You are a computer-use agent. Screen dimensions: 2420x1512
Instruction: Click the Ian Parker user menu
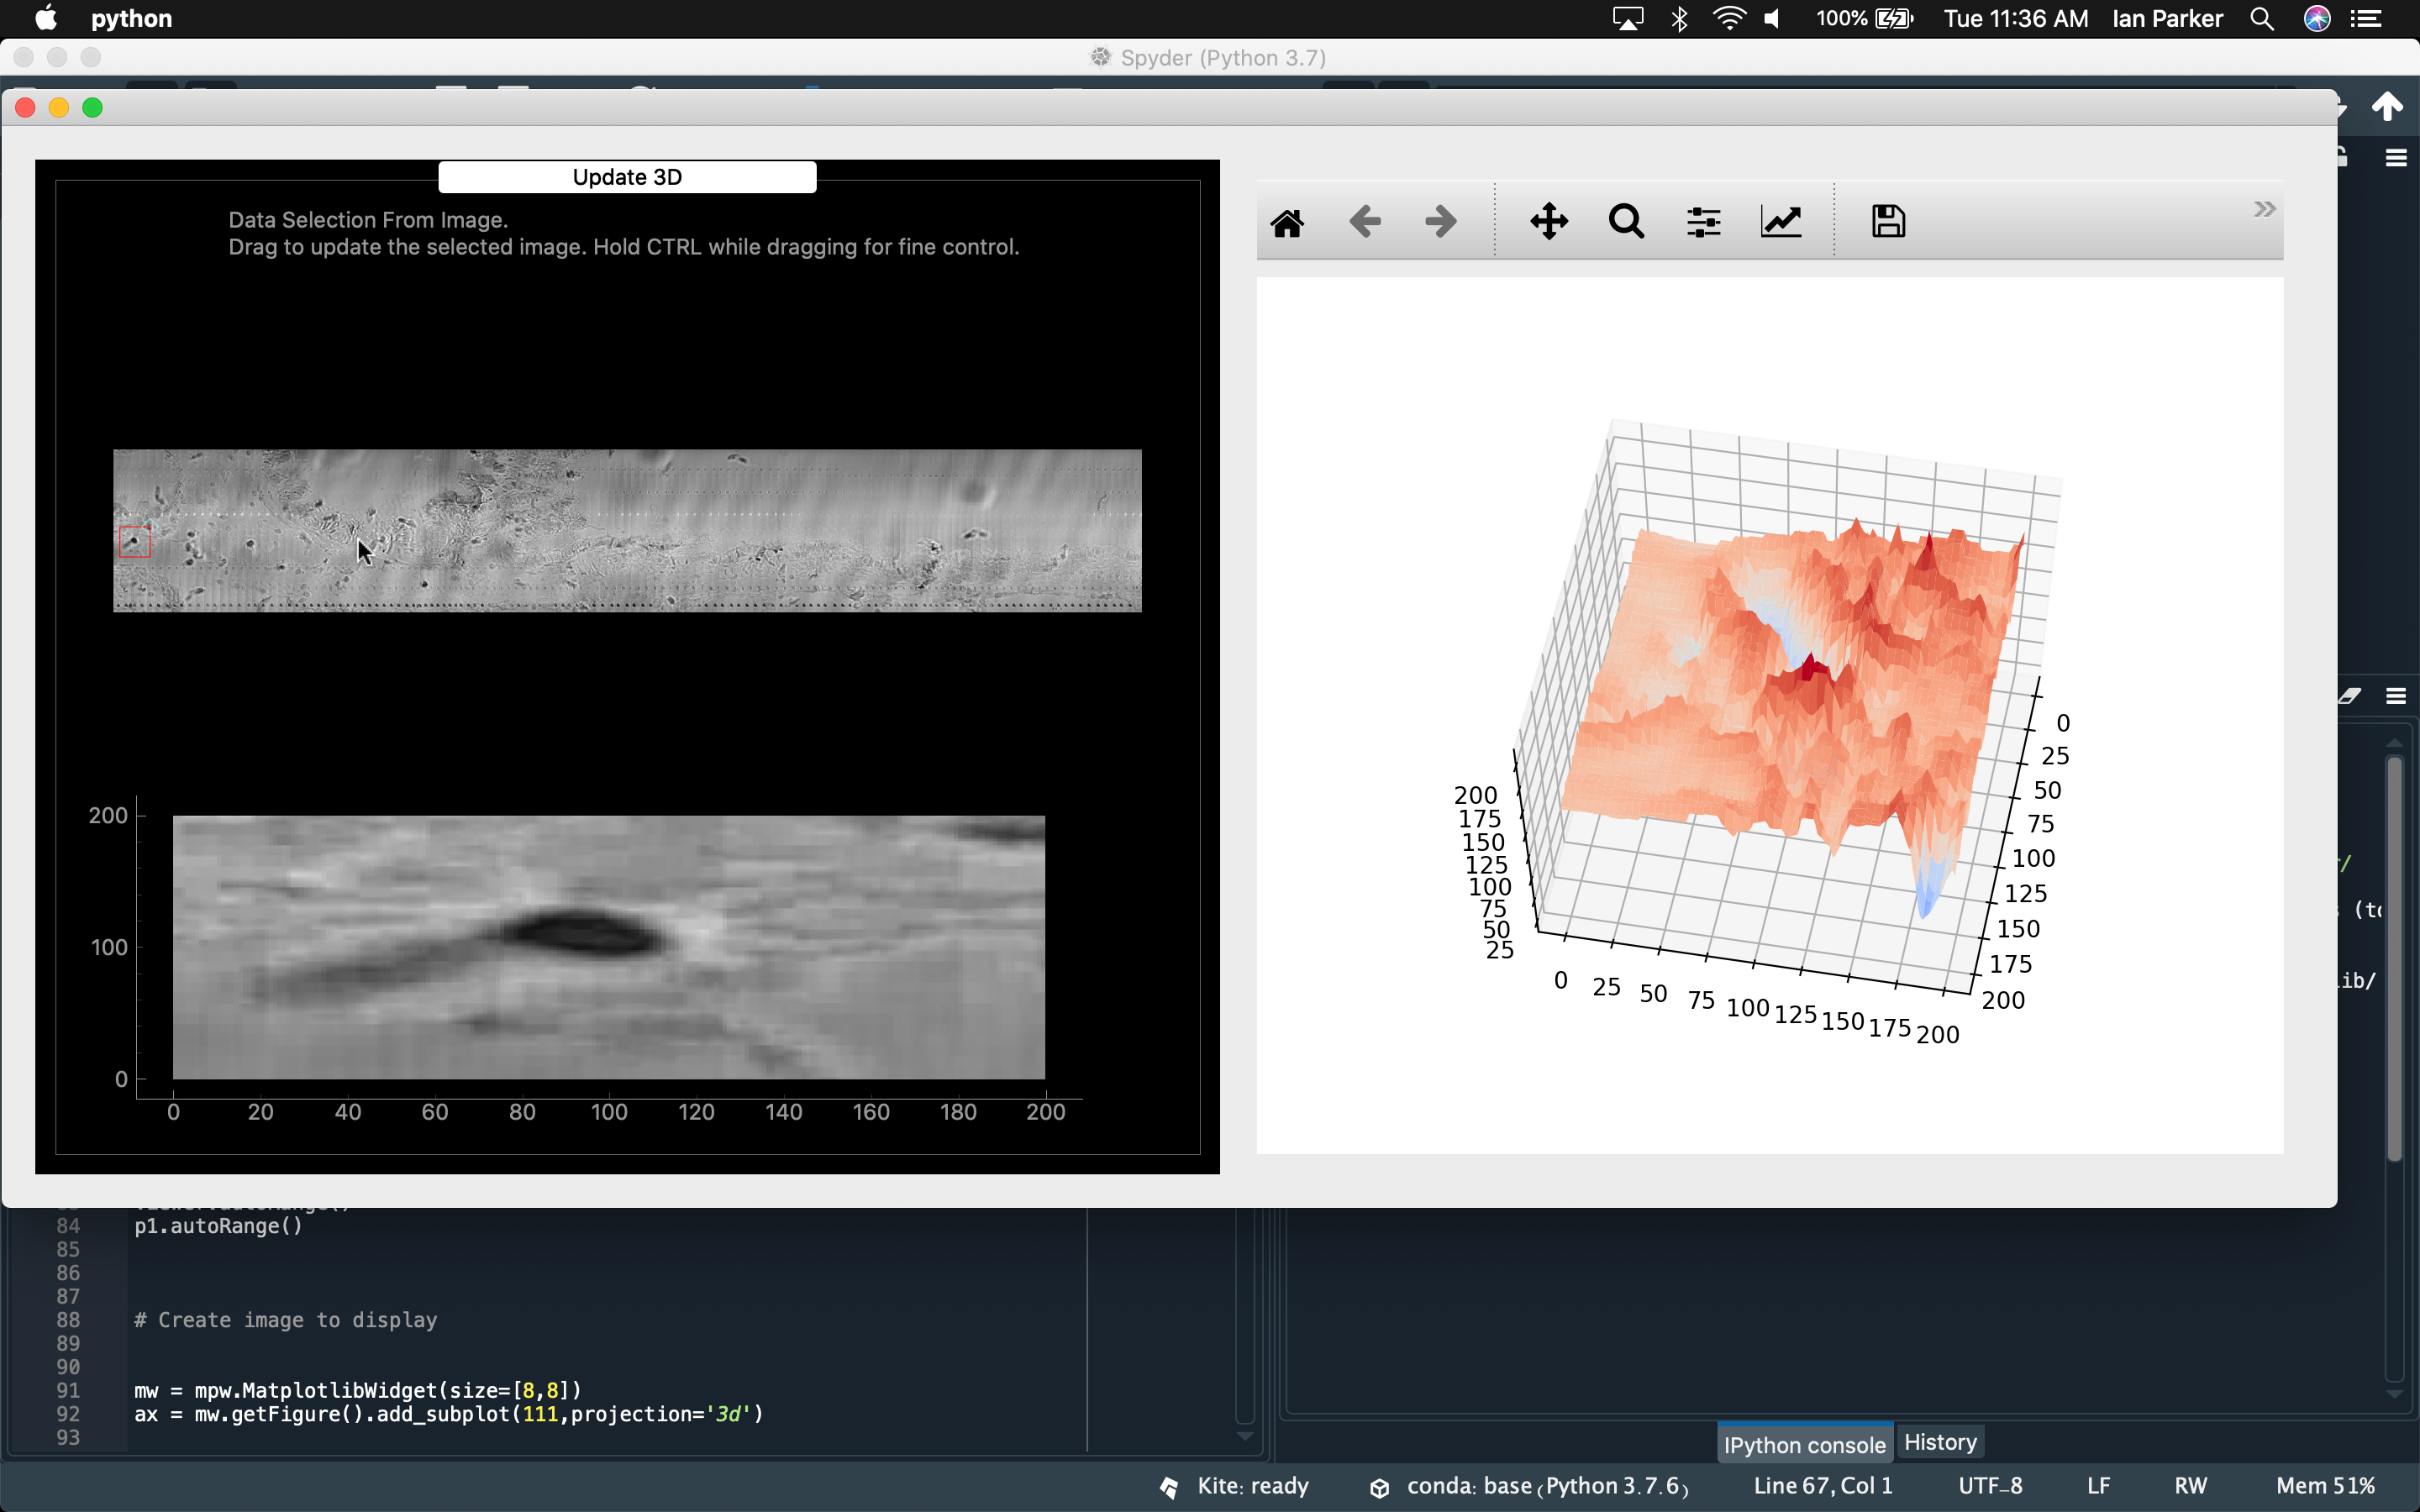(2167, 19)
